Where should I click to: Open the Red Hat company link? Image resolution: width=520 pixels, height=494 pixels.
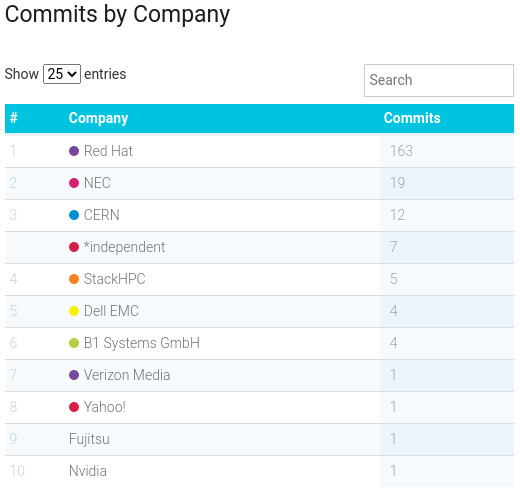tap(108, 151)
